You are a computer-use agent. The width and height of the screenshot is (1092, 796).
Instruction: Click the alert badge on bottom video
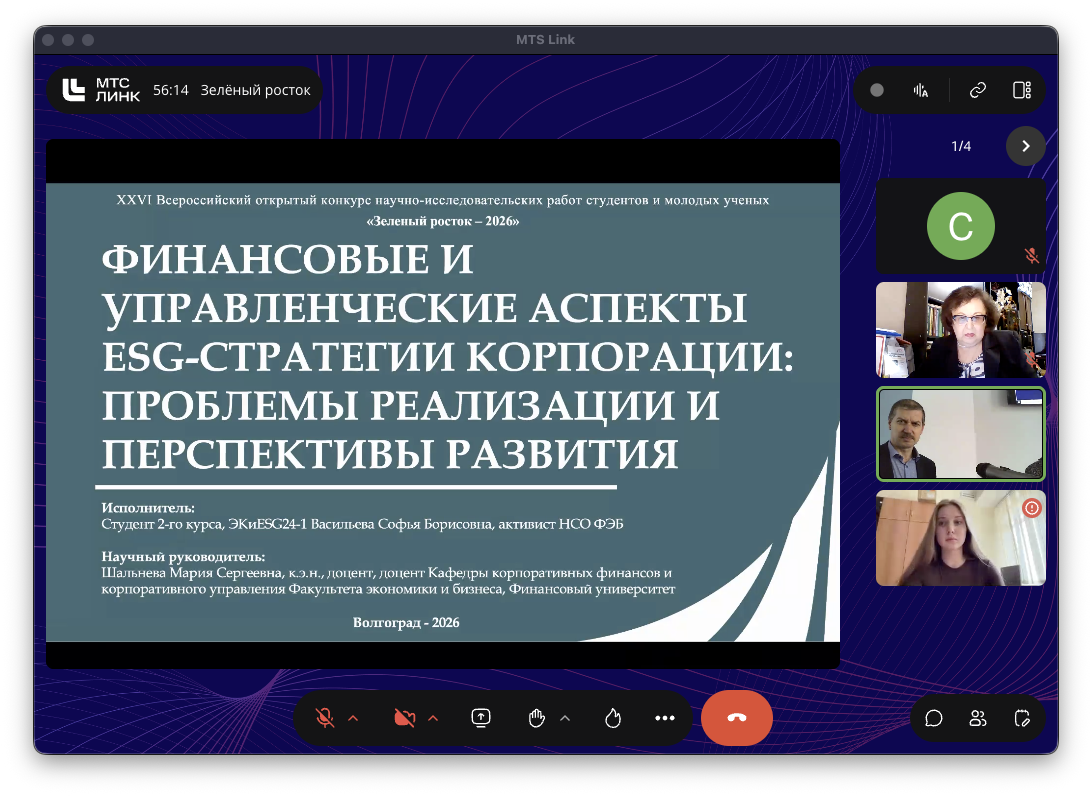[1032, 508]
